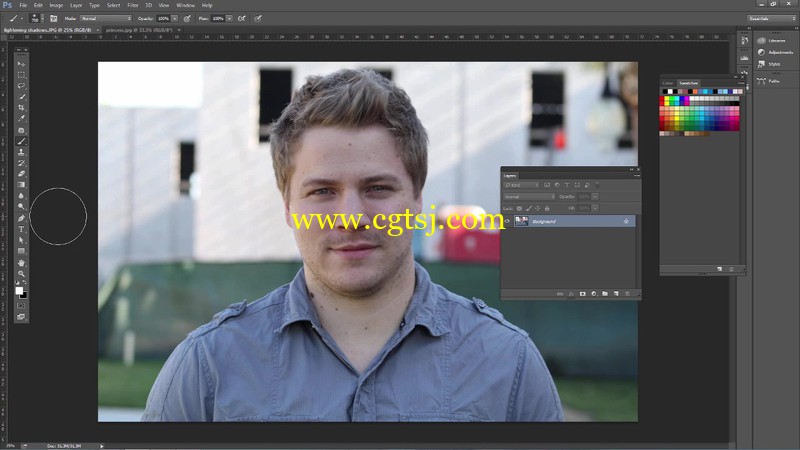This screenshot has height=450, width=800.
Task: Toggle lock all padlock icon
Action: tap(547, 208)
